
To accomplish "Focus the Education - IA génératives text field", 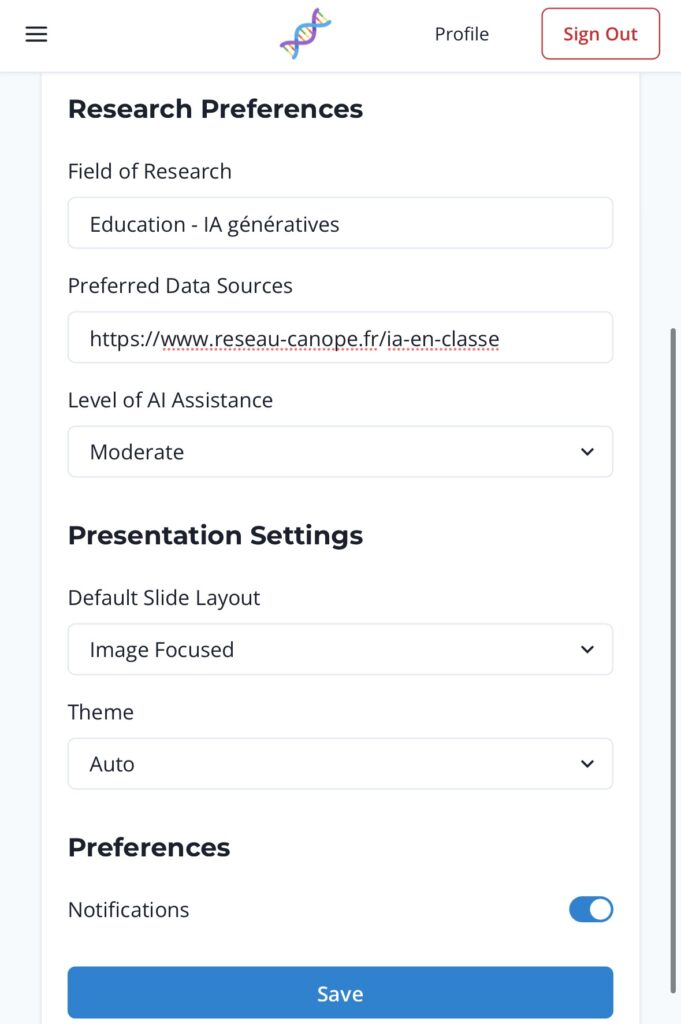I will pyautogui.click(x=340, y=223).
